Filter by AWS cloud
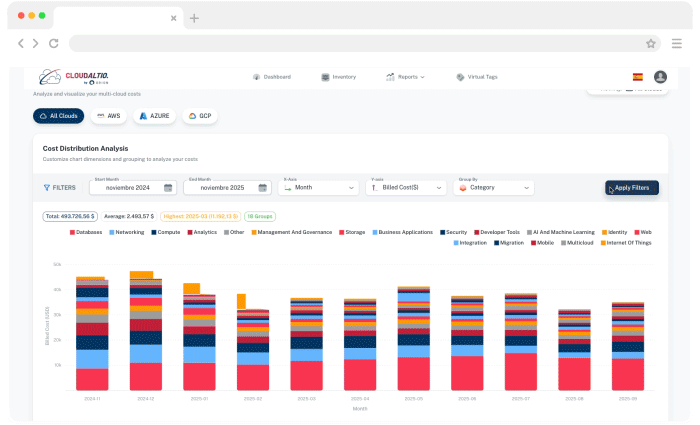The height and width of the screenshot is (425, 700). 108,116
